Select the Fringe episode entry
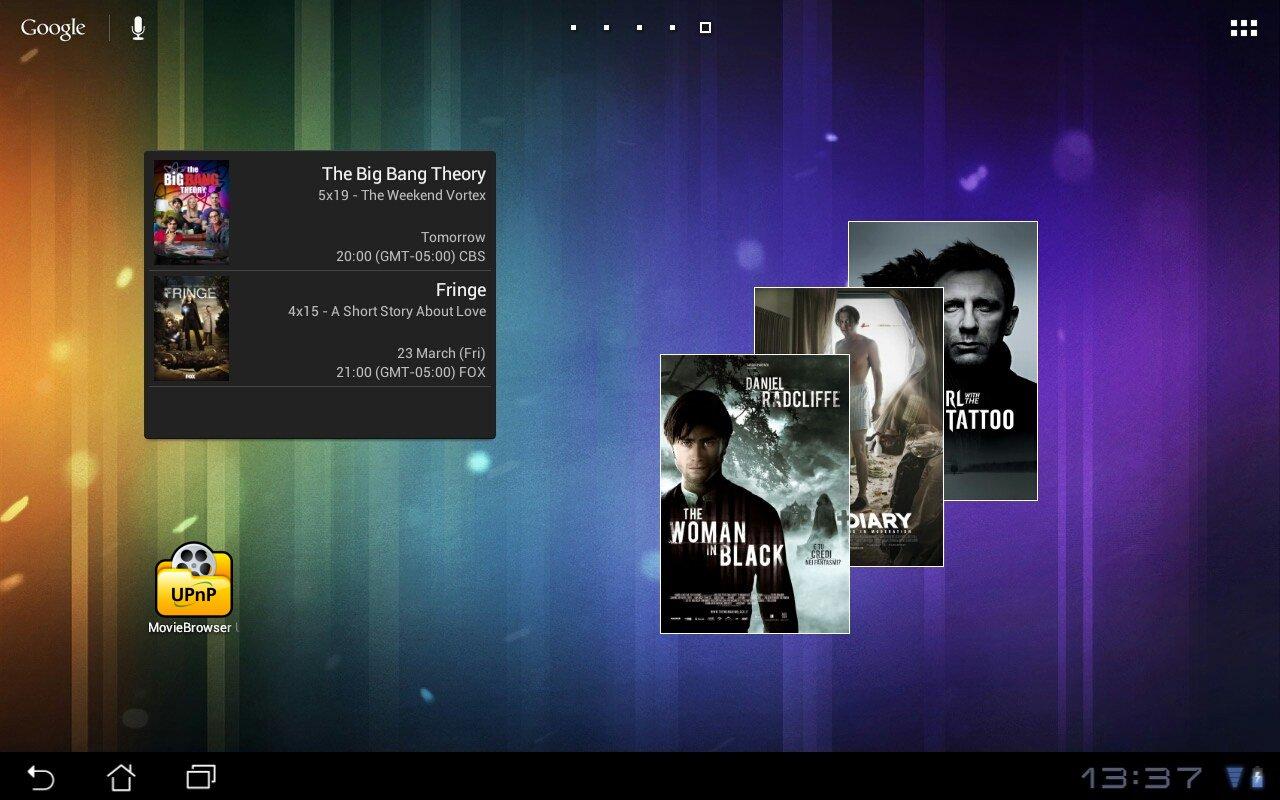 tap(320, 329)
